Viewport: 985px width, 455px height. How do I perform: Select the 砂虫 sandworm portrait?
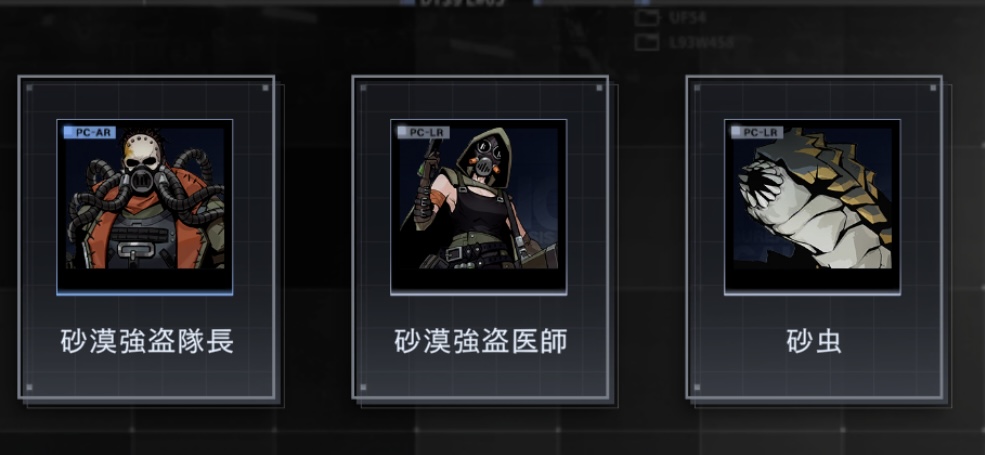click(812, 206)
